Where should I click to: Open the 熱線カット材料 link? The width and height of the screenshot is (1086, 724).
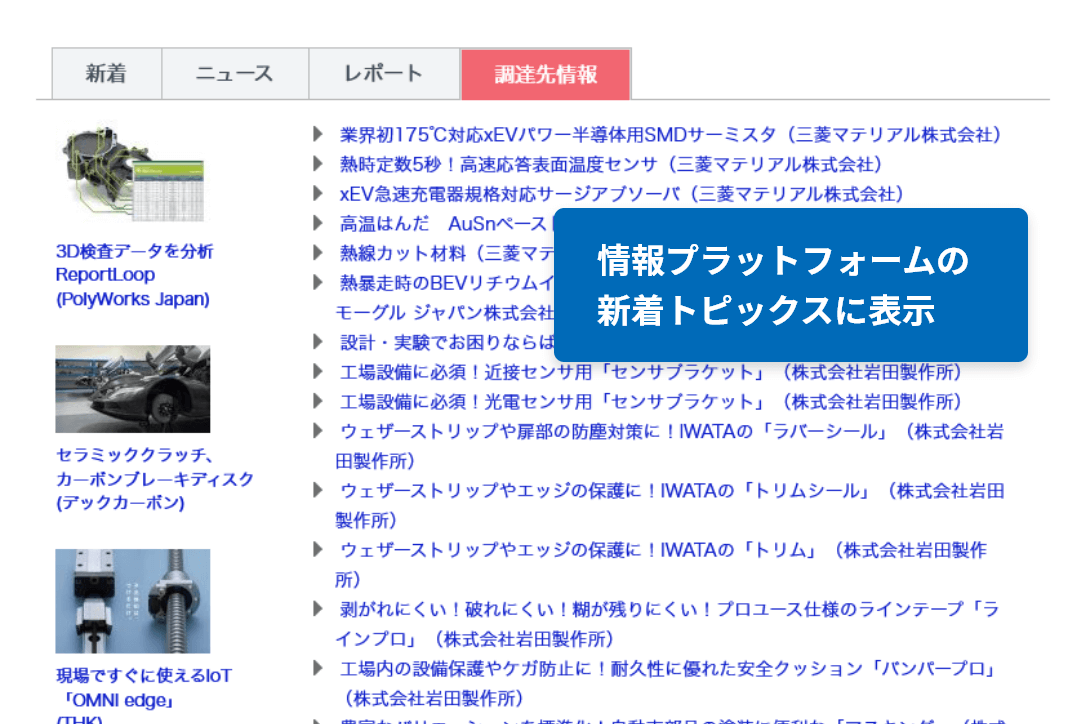pyautogui.click(x=446, y=254)
